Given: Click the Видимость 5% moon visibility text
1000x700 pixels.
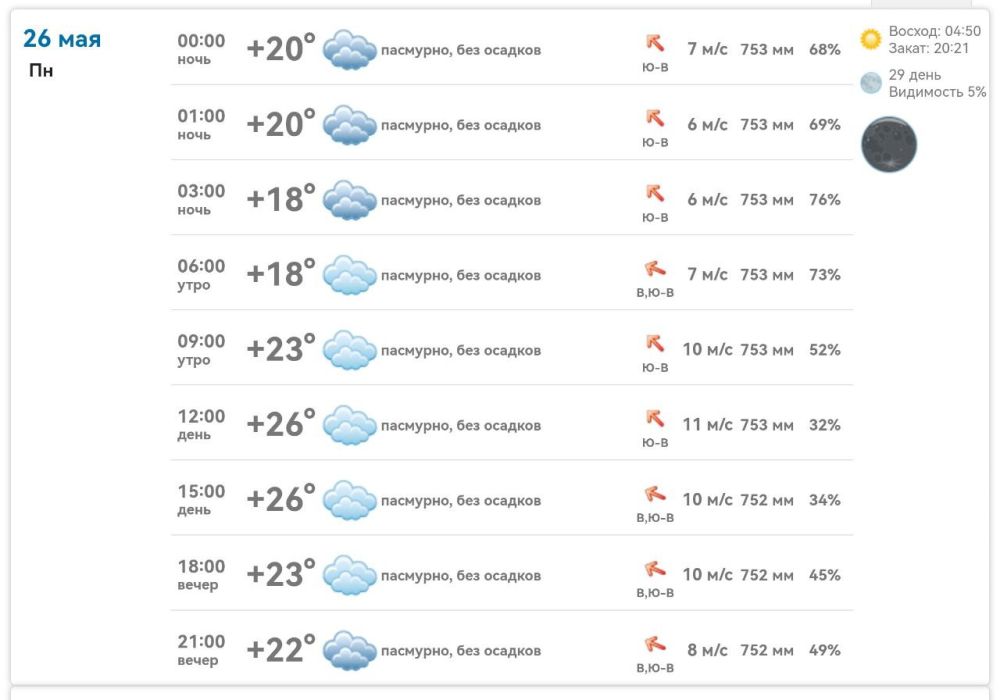Looking at the screenshot, I should pyautogui.click(x=938, y=92).
